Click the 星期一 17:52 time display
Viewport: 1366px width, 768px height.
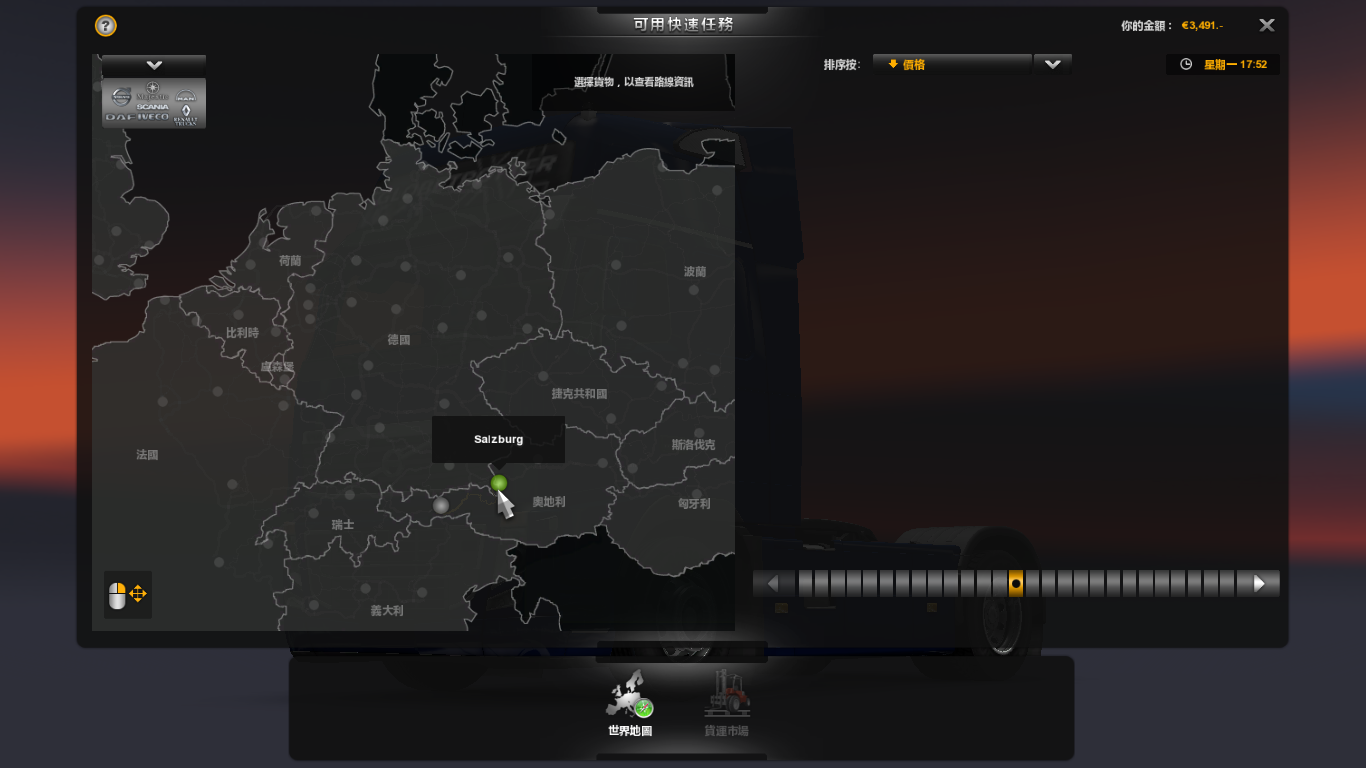[x=1235, y=64]
